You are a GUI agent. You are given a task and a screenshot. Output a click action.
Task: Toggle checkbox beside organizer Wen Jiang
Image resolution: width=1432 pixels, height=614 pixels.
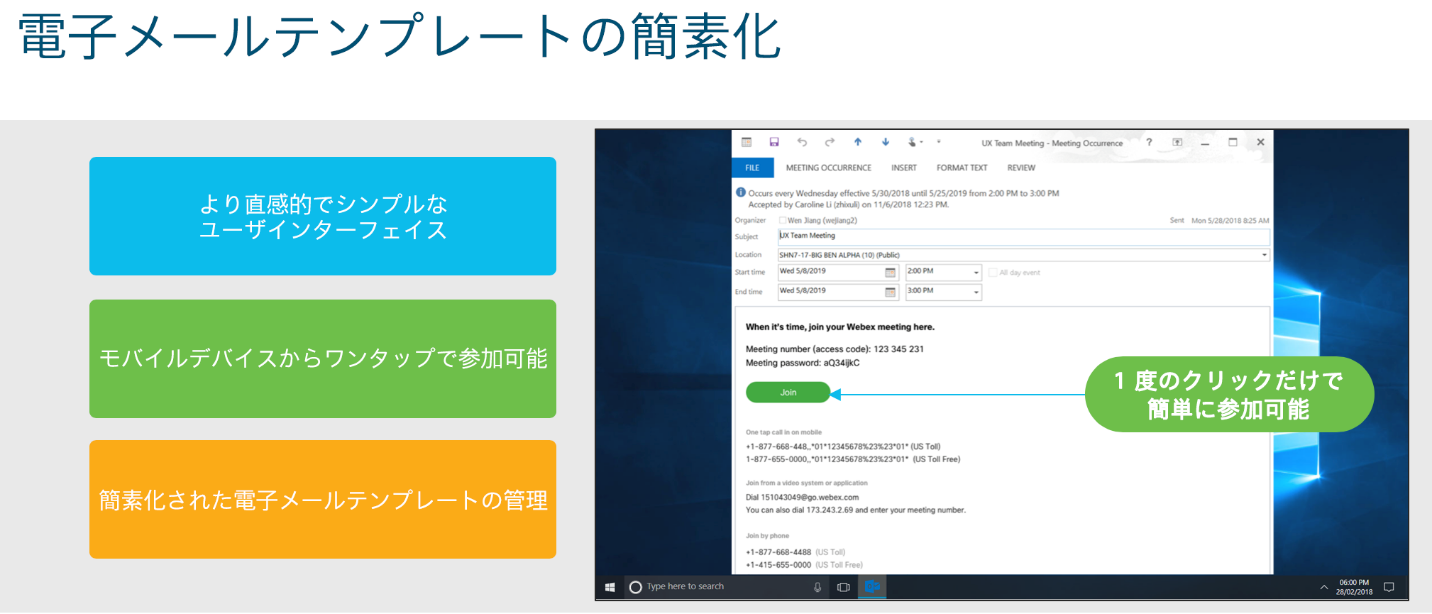(x=782, y=220)
